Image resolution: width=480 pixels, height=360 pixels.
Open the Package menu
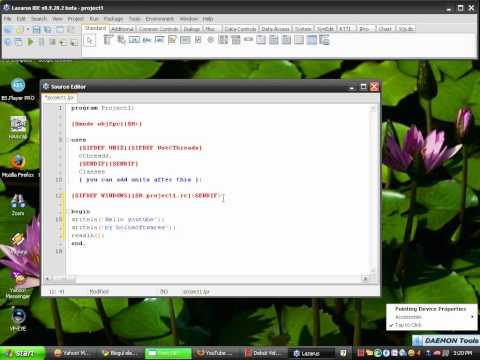point(113,19)
